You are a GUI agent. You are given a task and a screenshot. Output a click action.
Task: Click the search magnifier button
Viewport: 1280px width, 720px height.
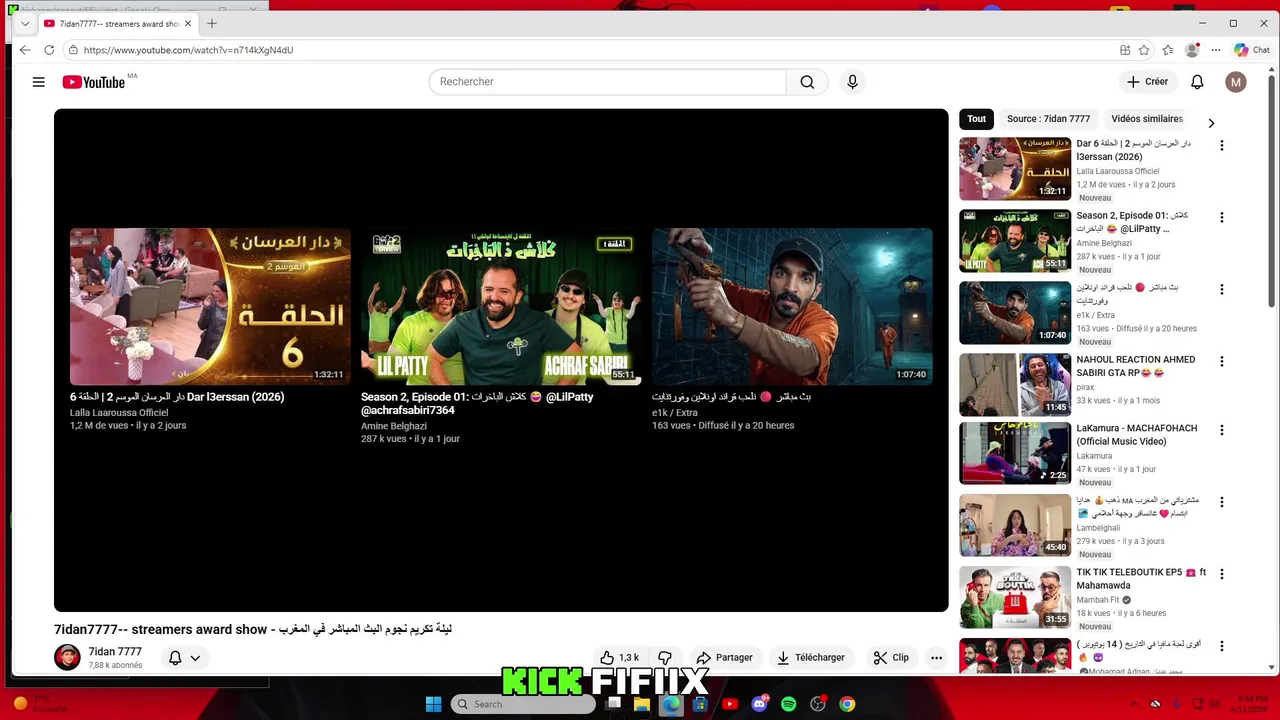click(807, 82)
